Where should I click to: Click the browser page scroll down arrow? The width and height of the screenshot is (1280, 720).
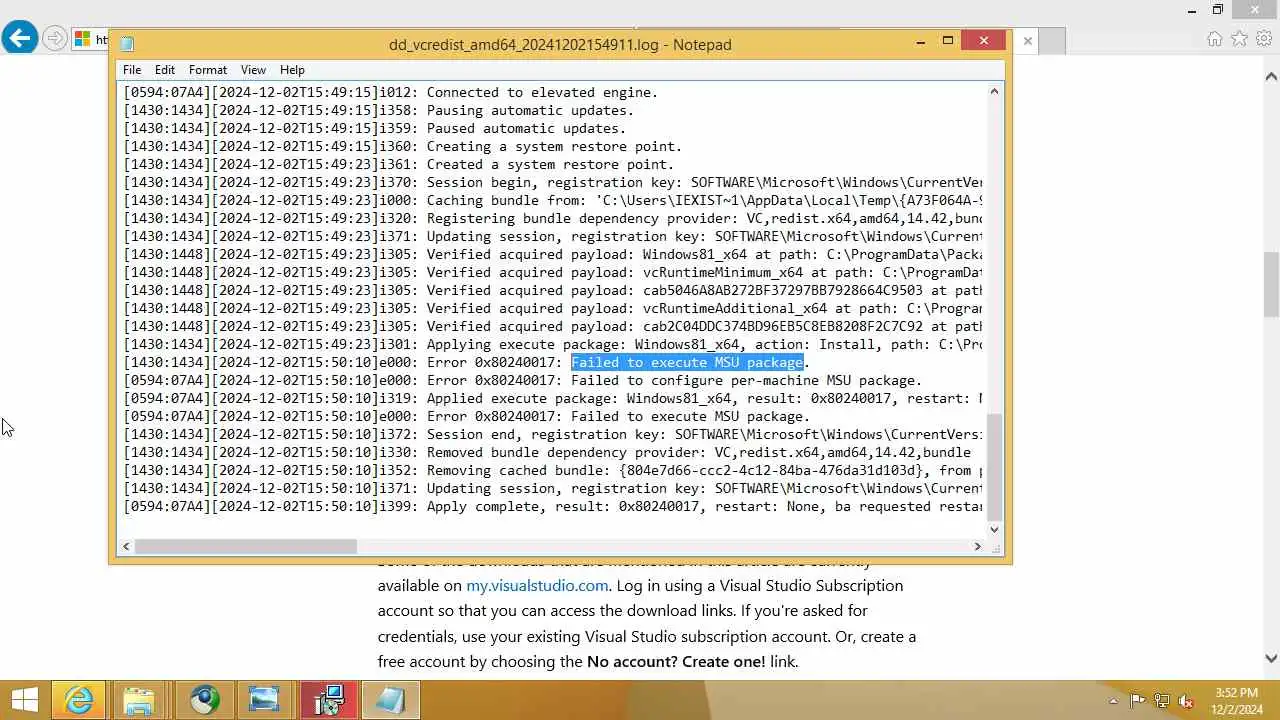tap(1271, 658)
